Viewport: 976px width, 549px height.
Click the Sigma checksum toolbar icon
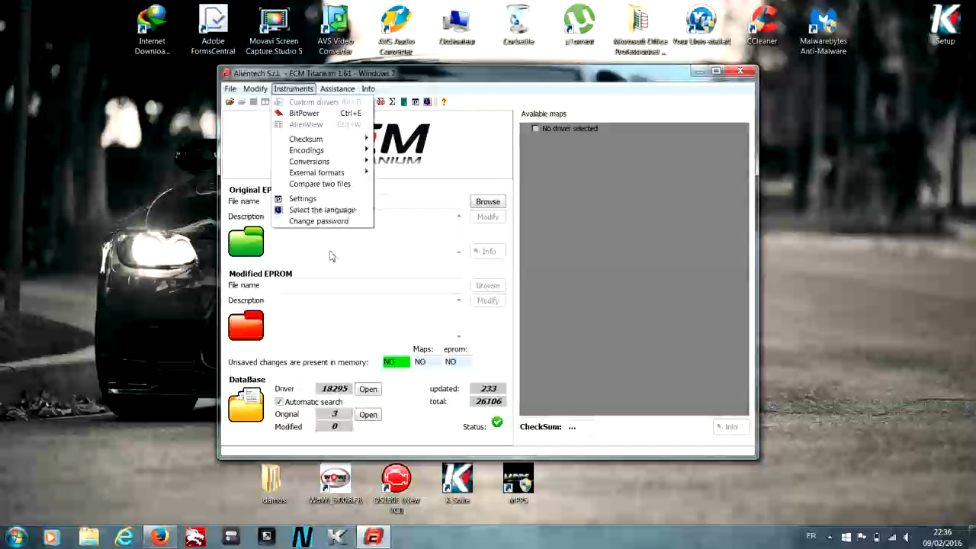pyautogui.click(x=392, y=101)
